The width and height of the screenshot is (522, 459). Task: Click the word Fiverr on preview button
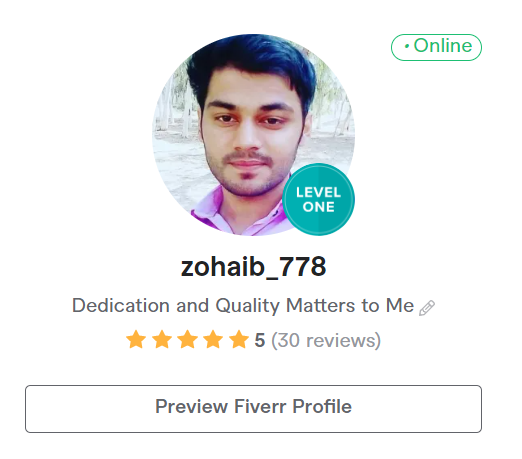[260, 406]
